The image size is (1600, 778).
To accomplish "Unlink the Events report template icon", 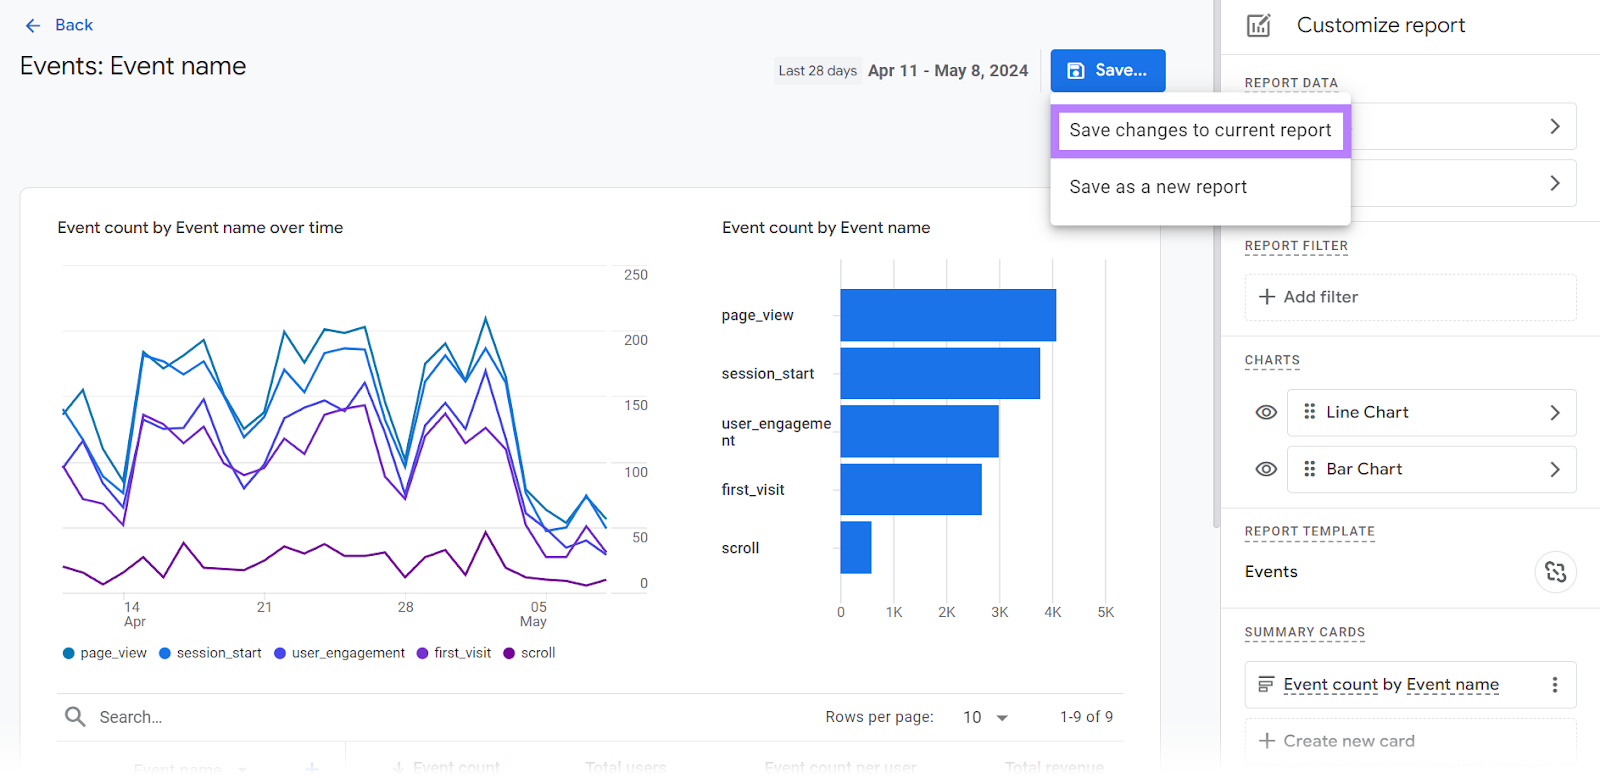I will [1555, 572].
